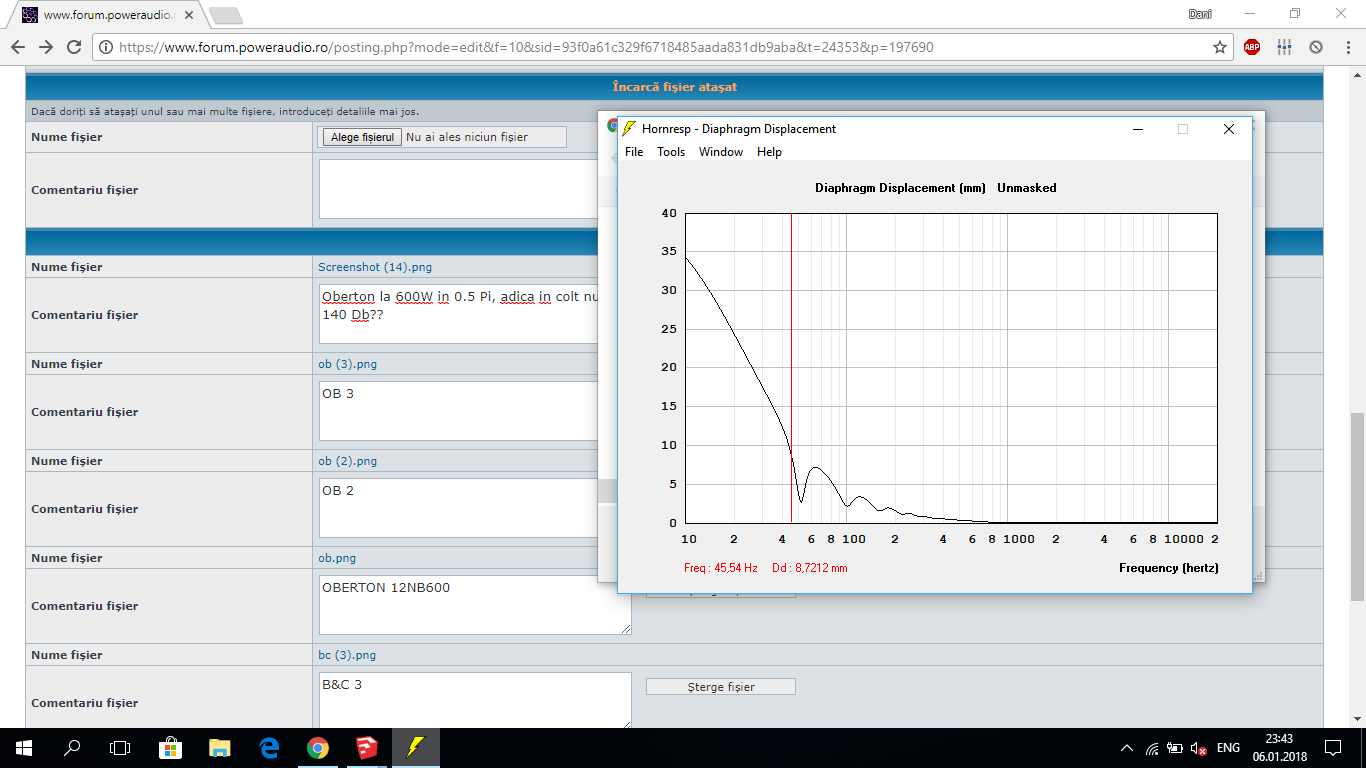Open the AdBlock Plus extension icon
Image resolution: width=1366 pixels, height=768 pixels.
(1252, 47)
